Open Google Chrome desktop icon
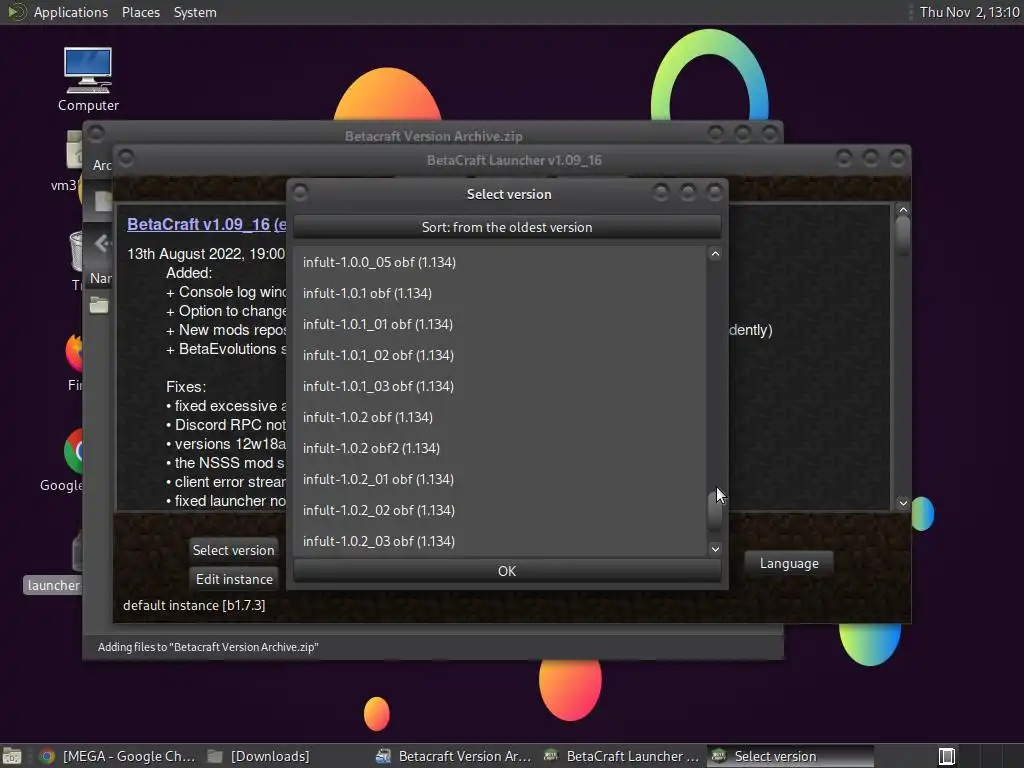 tap(72, 452)
